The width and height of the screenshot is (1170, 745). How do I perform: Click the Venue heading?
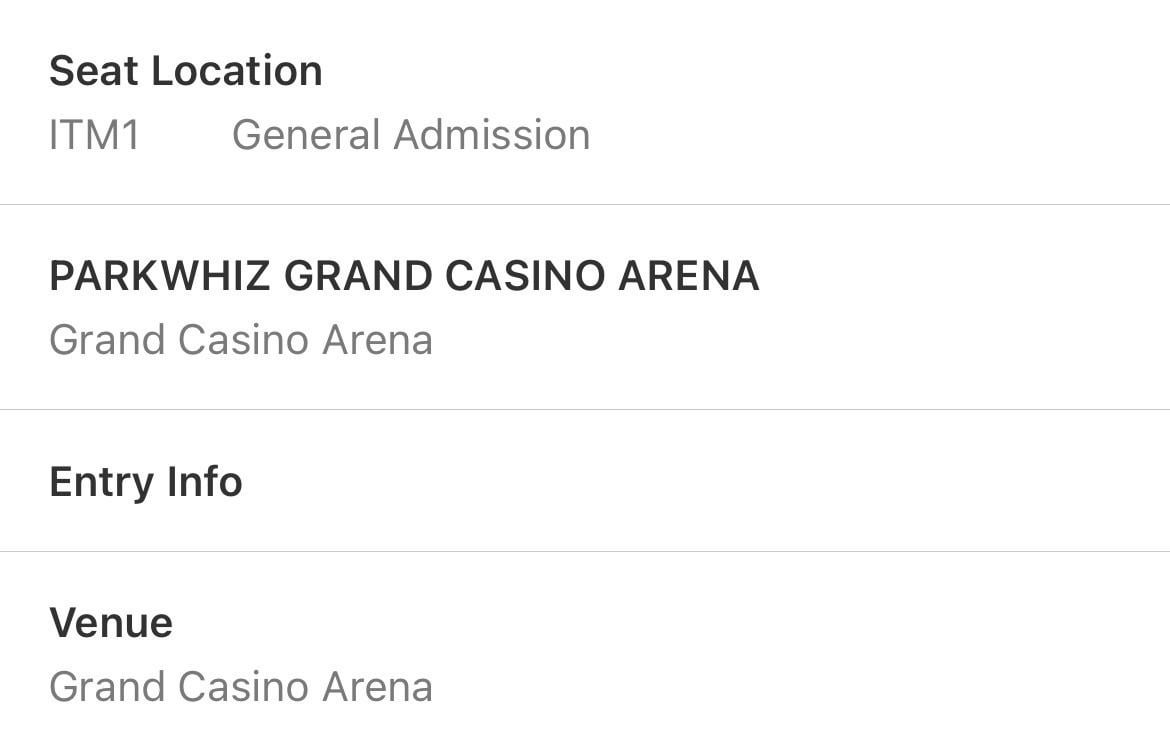tap(111, 623)
